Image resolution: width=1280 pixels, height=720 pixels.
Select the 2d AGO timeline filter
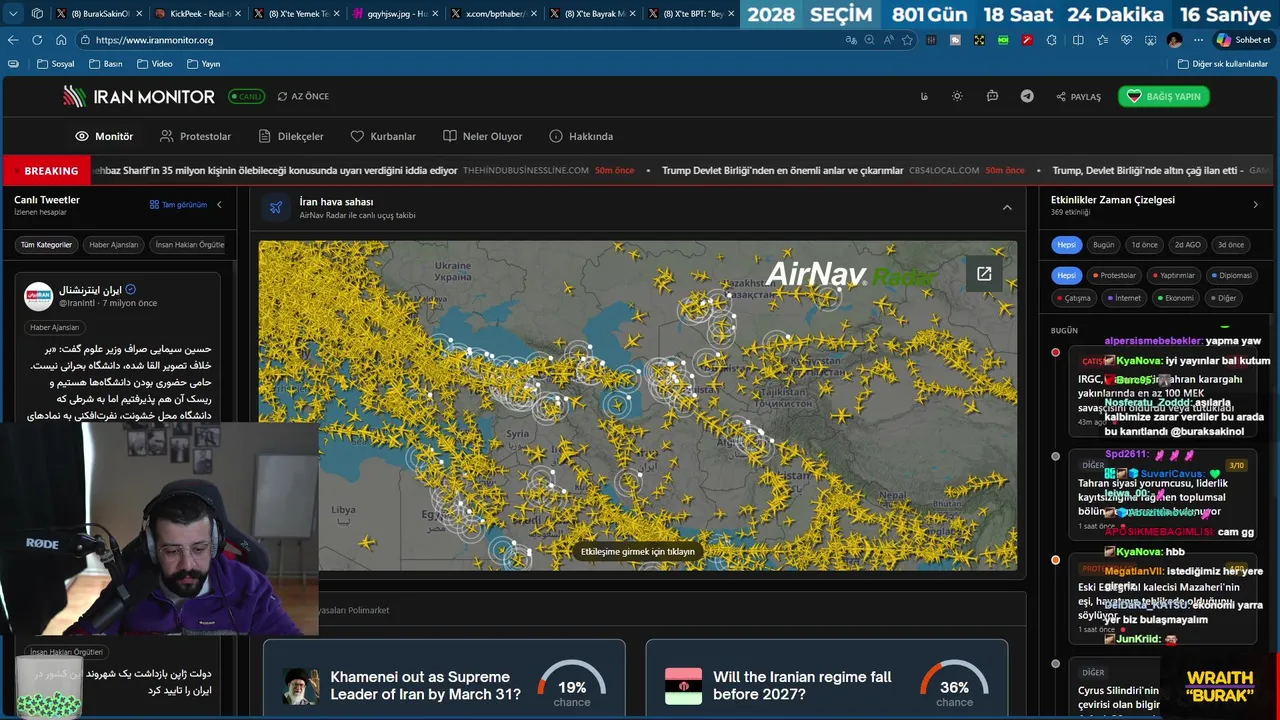click(x=1188, y=245)
